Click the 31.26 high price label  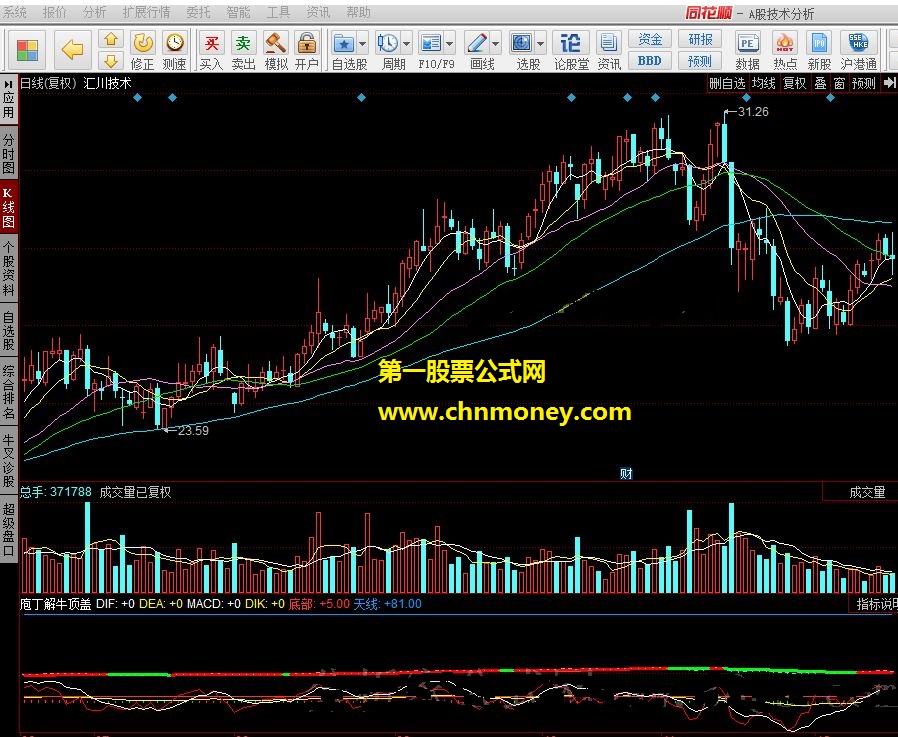point(753,112)
